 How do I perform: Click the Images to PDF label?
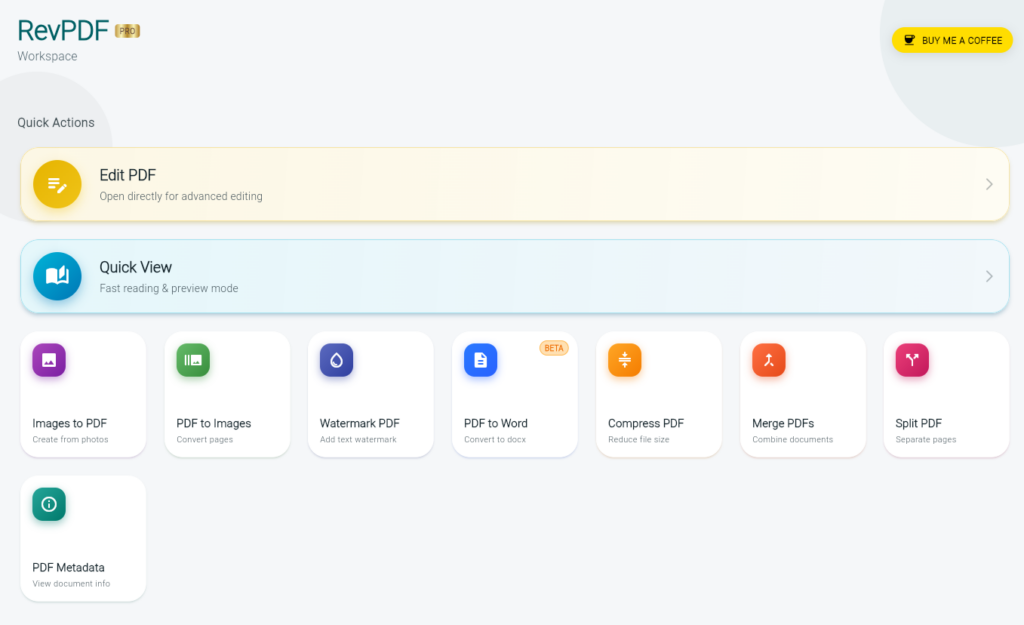tap(70, 423)
